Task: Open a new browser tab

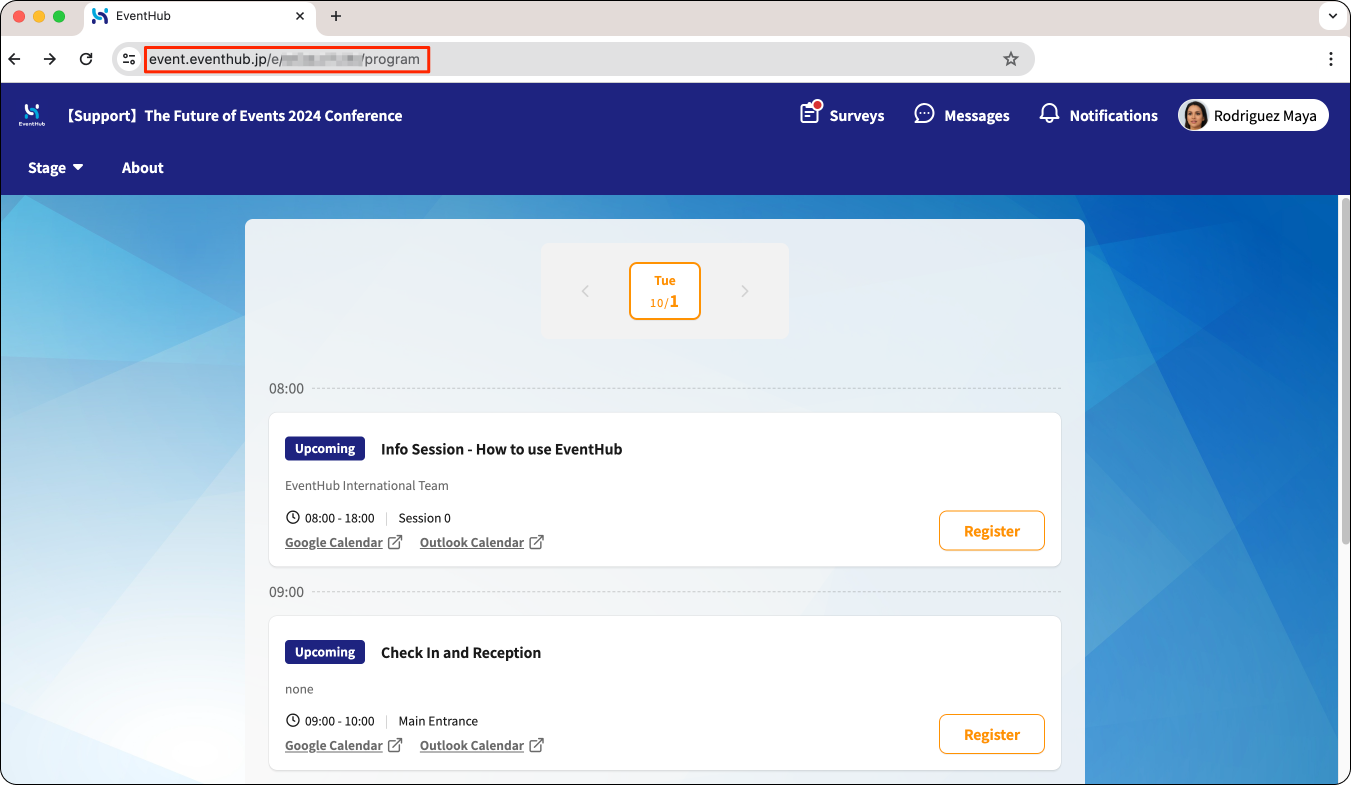Action: (336, 16)
